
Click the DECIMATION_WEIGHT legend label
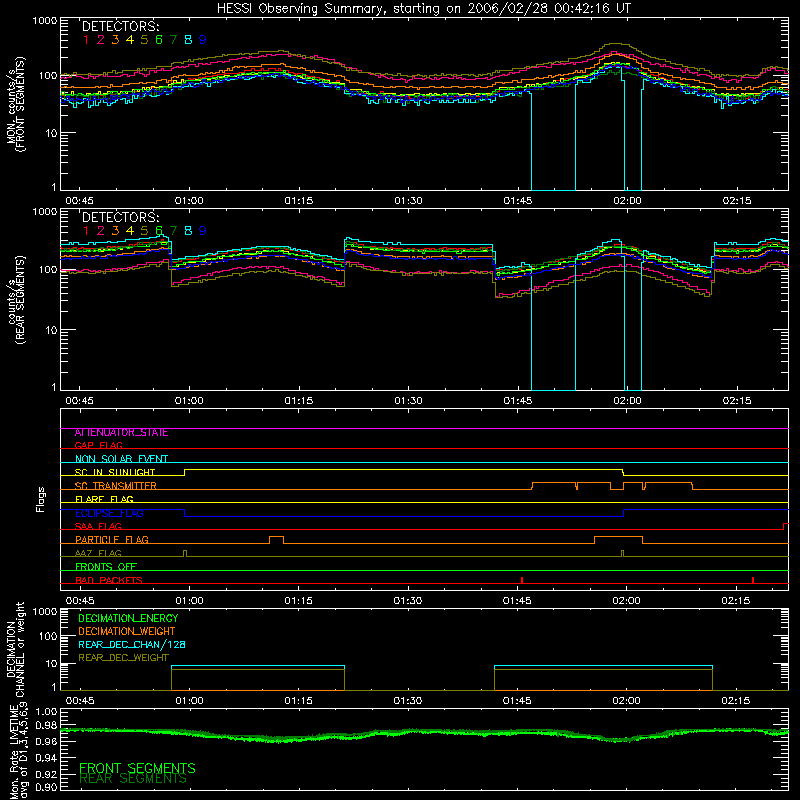coord(127,631)
